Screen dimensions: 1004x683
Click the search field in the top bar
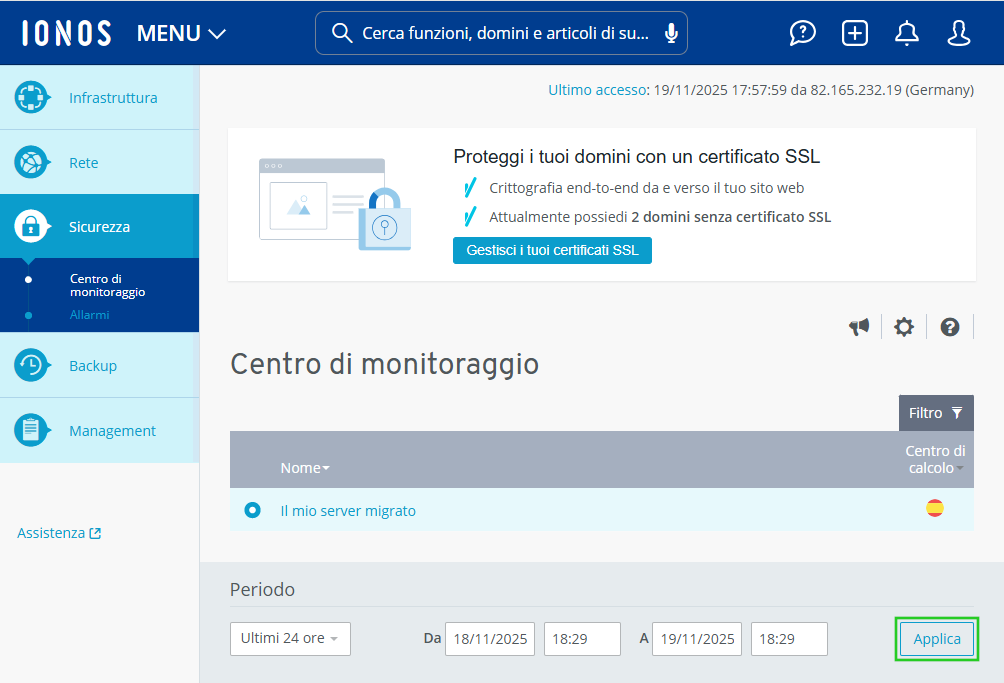[500, 32]
